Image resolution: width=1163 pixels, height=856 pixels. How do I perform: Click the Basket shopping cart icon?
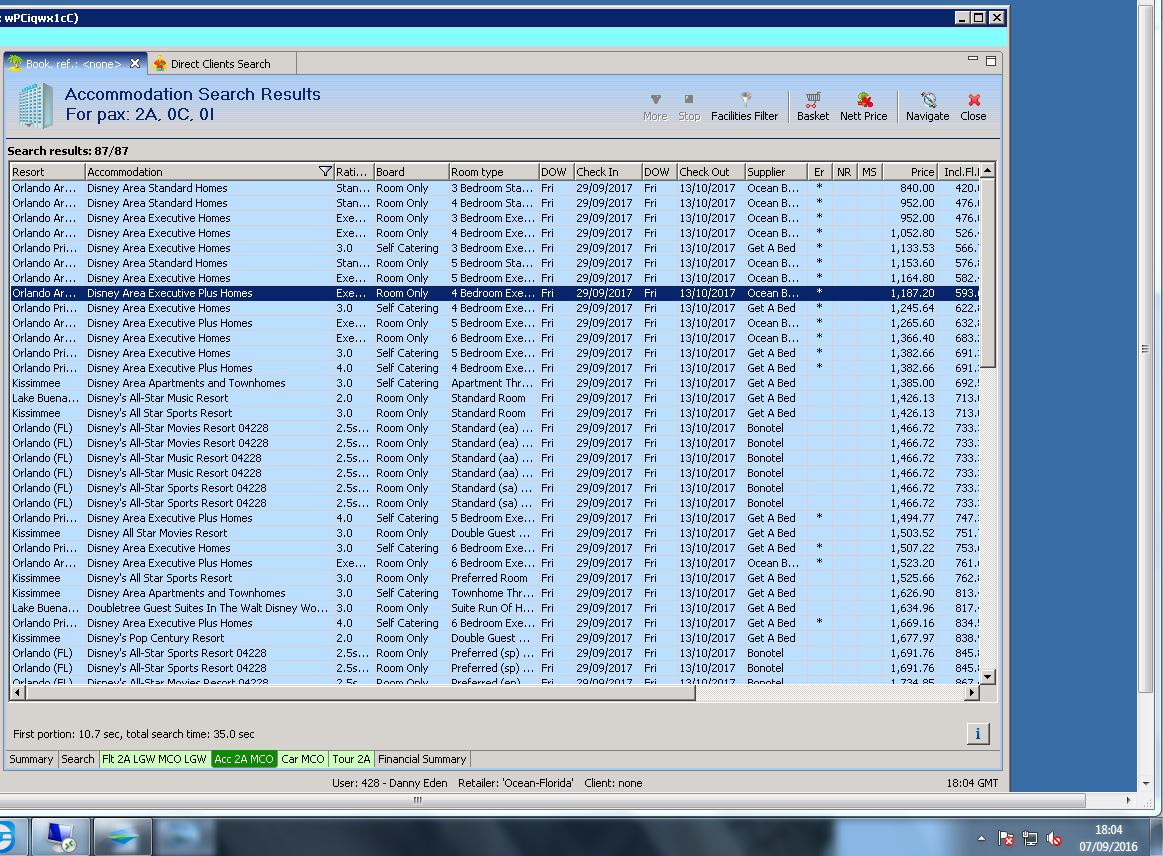point(813,106)
